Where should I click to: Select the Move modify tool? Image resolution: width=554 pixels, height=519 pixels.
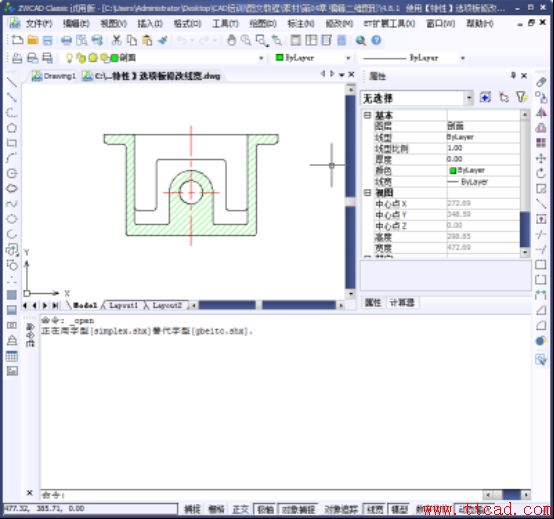[541, 158]
